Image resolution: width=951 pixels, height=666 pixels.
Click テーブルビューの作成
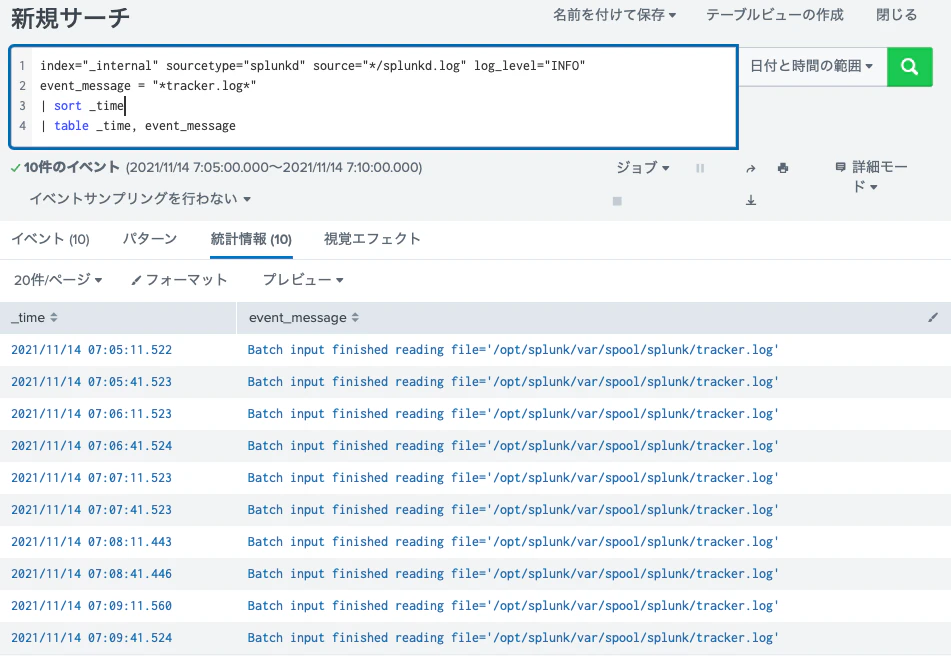pyautogui.click(x=775, y=15)
